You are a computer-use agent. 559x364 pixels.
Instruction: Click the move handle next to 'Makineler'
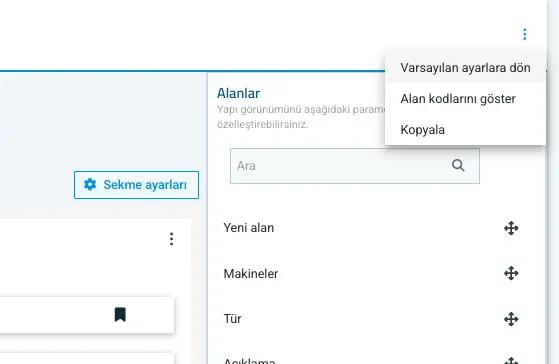[x=511, y=273]
